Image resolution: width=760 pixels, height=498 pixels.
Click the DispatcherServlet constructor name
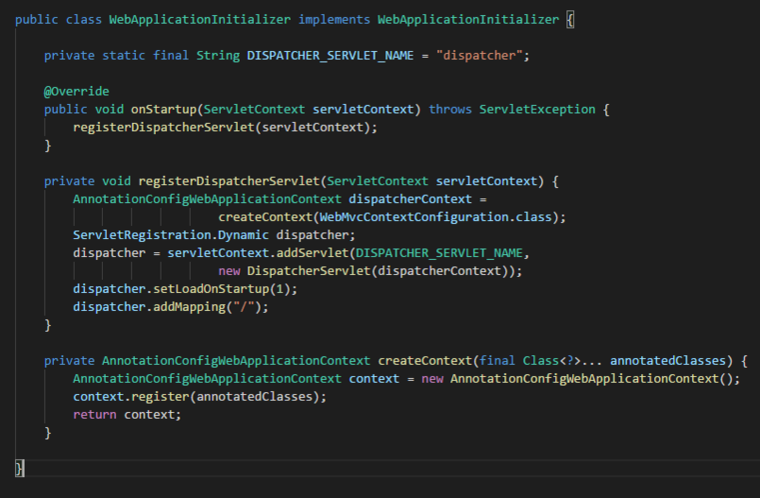pos(308,271)
